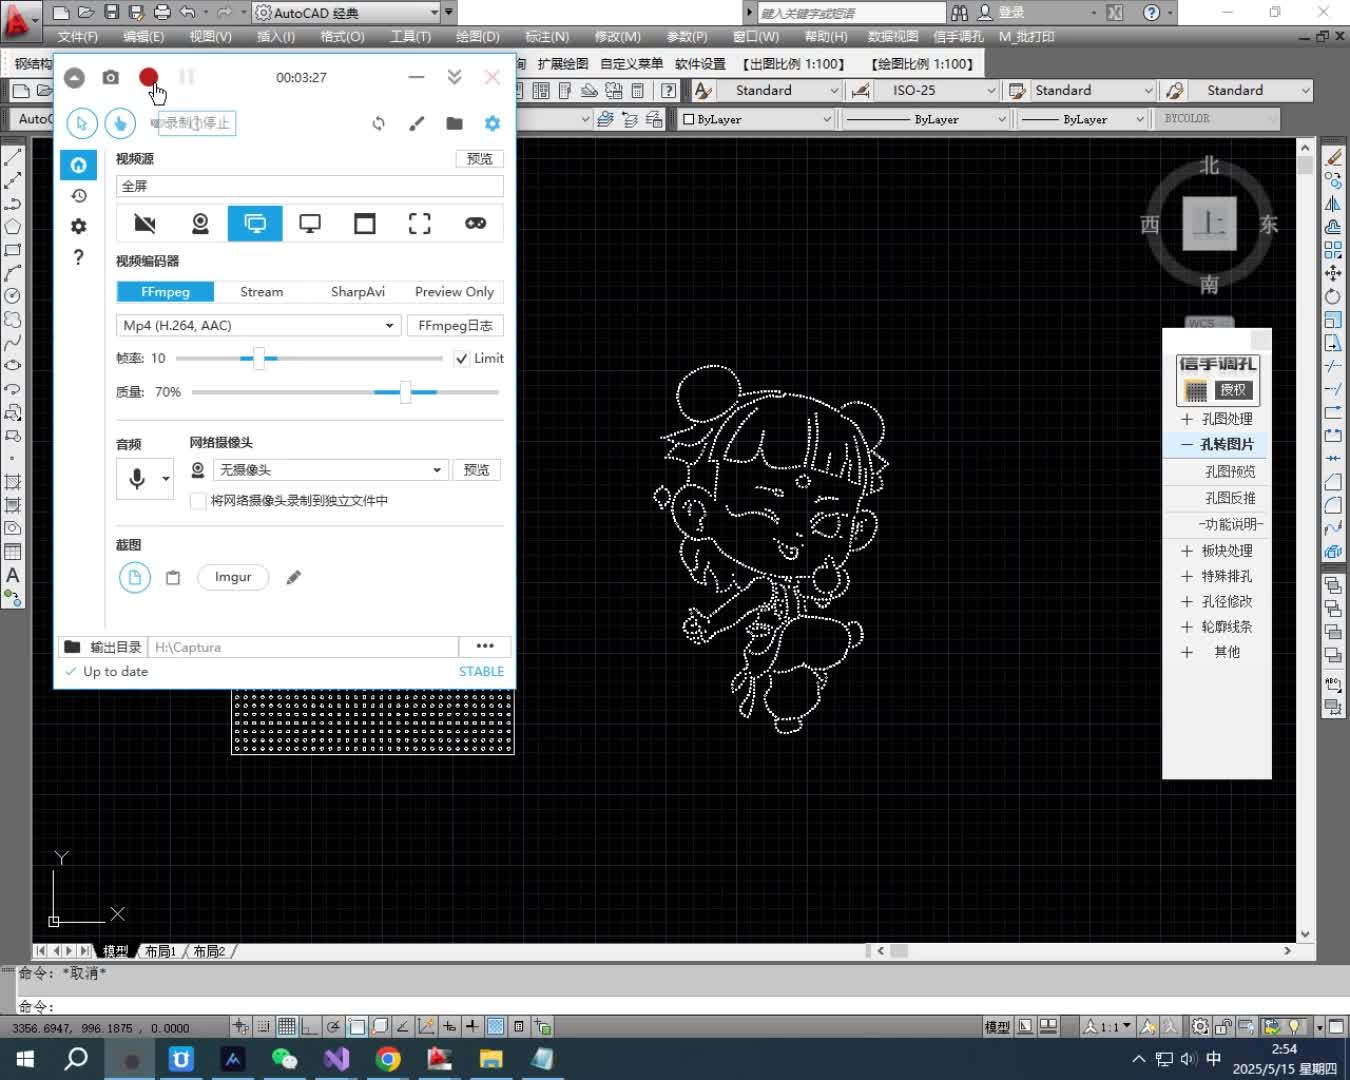This screenshot has height=1080, width=1350.
Task: Enable 将网络摄像头录制到独立文件中 checkbox
Action: 198,501
